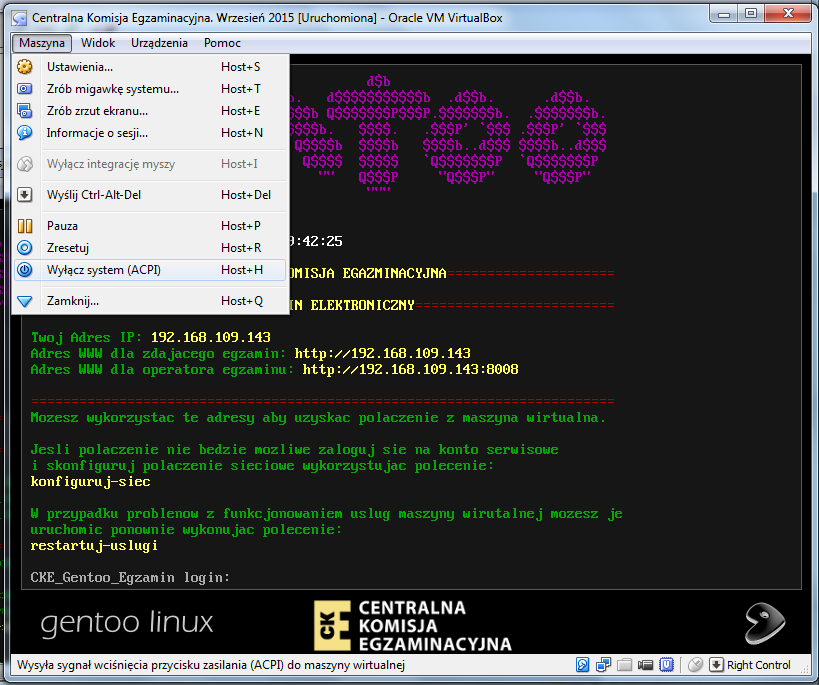Click the VirtualBox title bar app icon

[19, 18]
